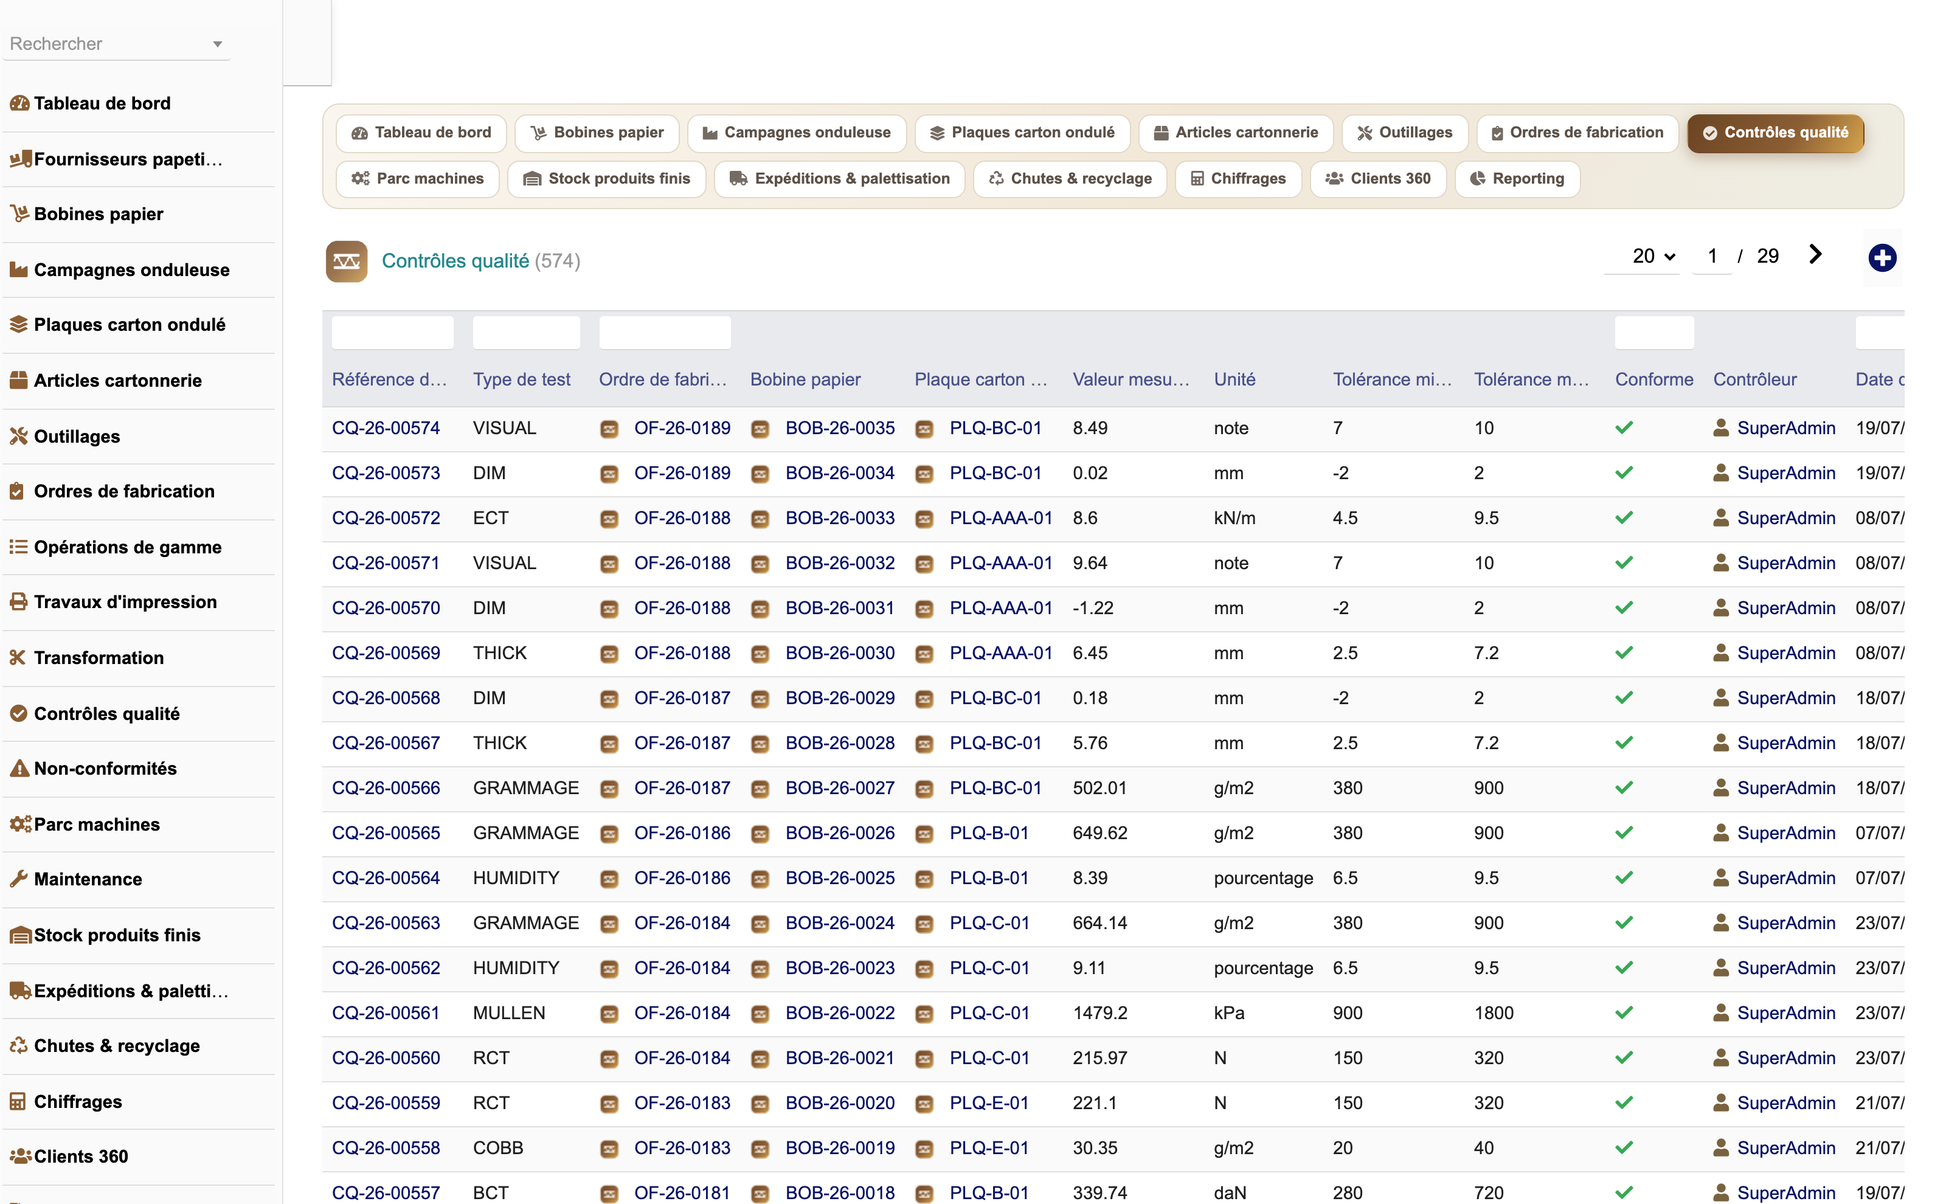Click Non-conformités sidebar warning icon
The width and height of the screenshot is (1946, 1204).
pos(19,769)
